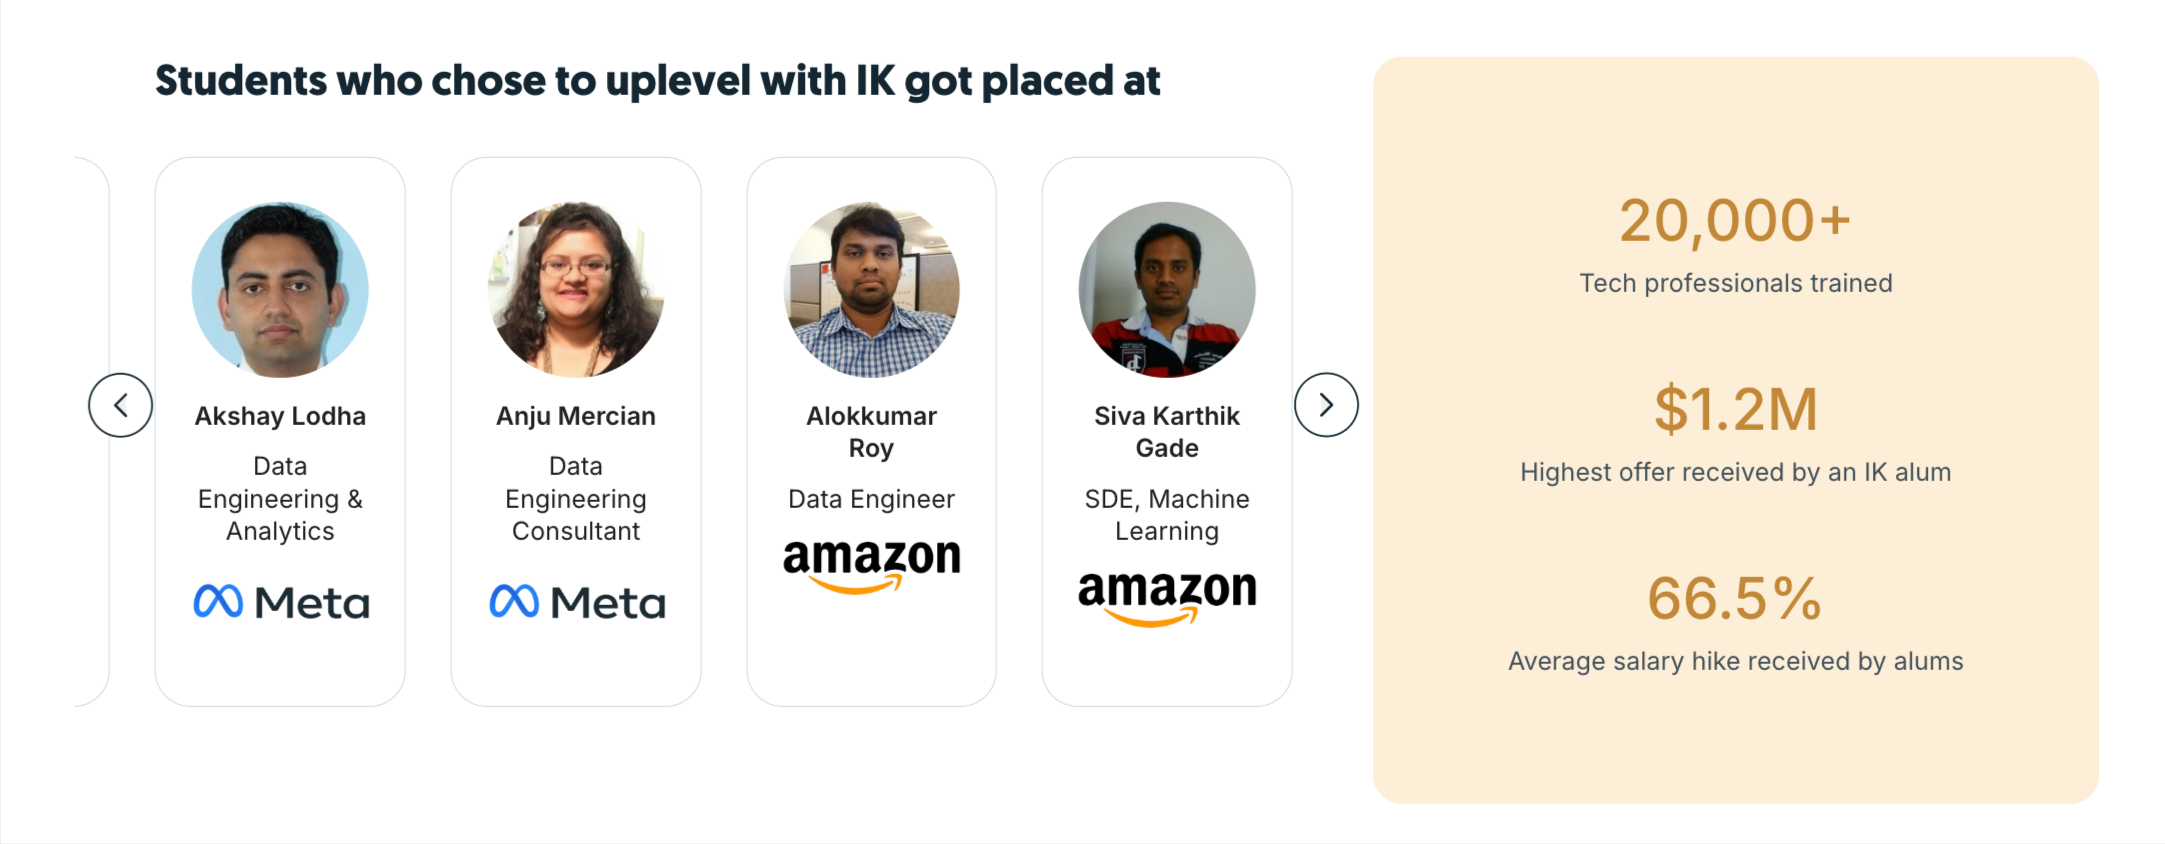Click the previous carousel arrow
This screenshot has height=844, width=2165.
120,405
